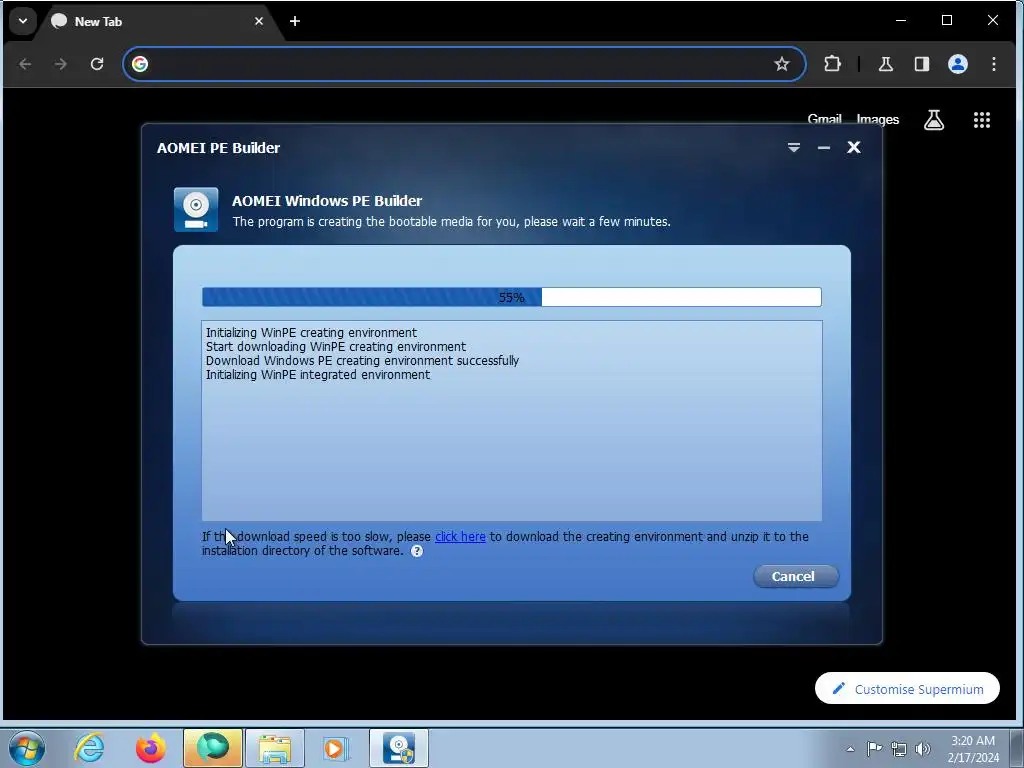The height and width of the screenshot is (768, 1024).
Task: Open the volume speaker tray icon
Action: [923, 749]
